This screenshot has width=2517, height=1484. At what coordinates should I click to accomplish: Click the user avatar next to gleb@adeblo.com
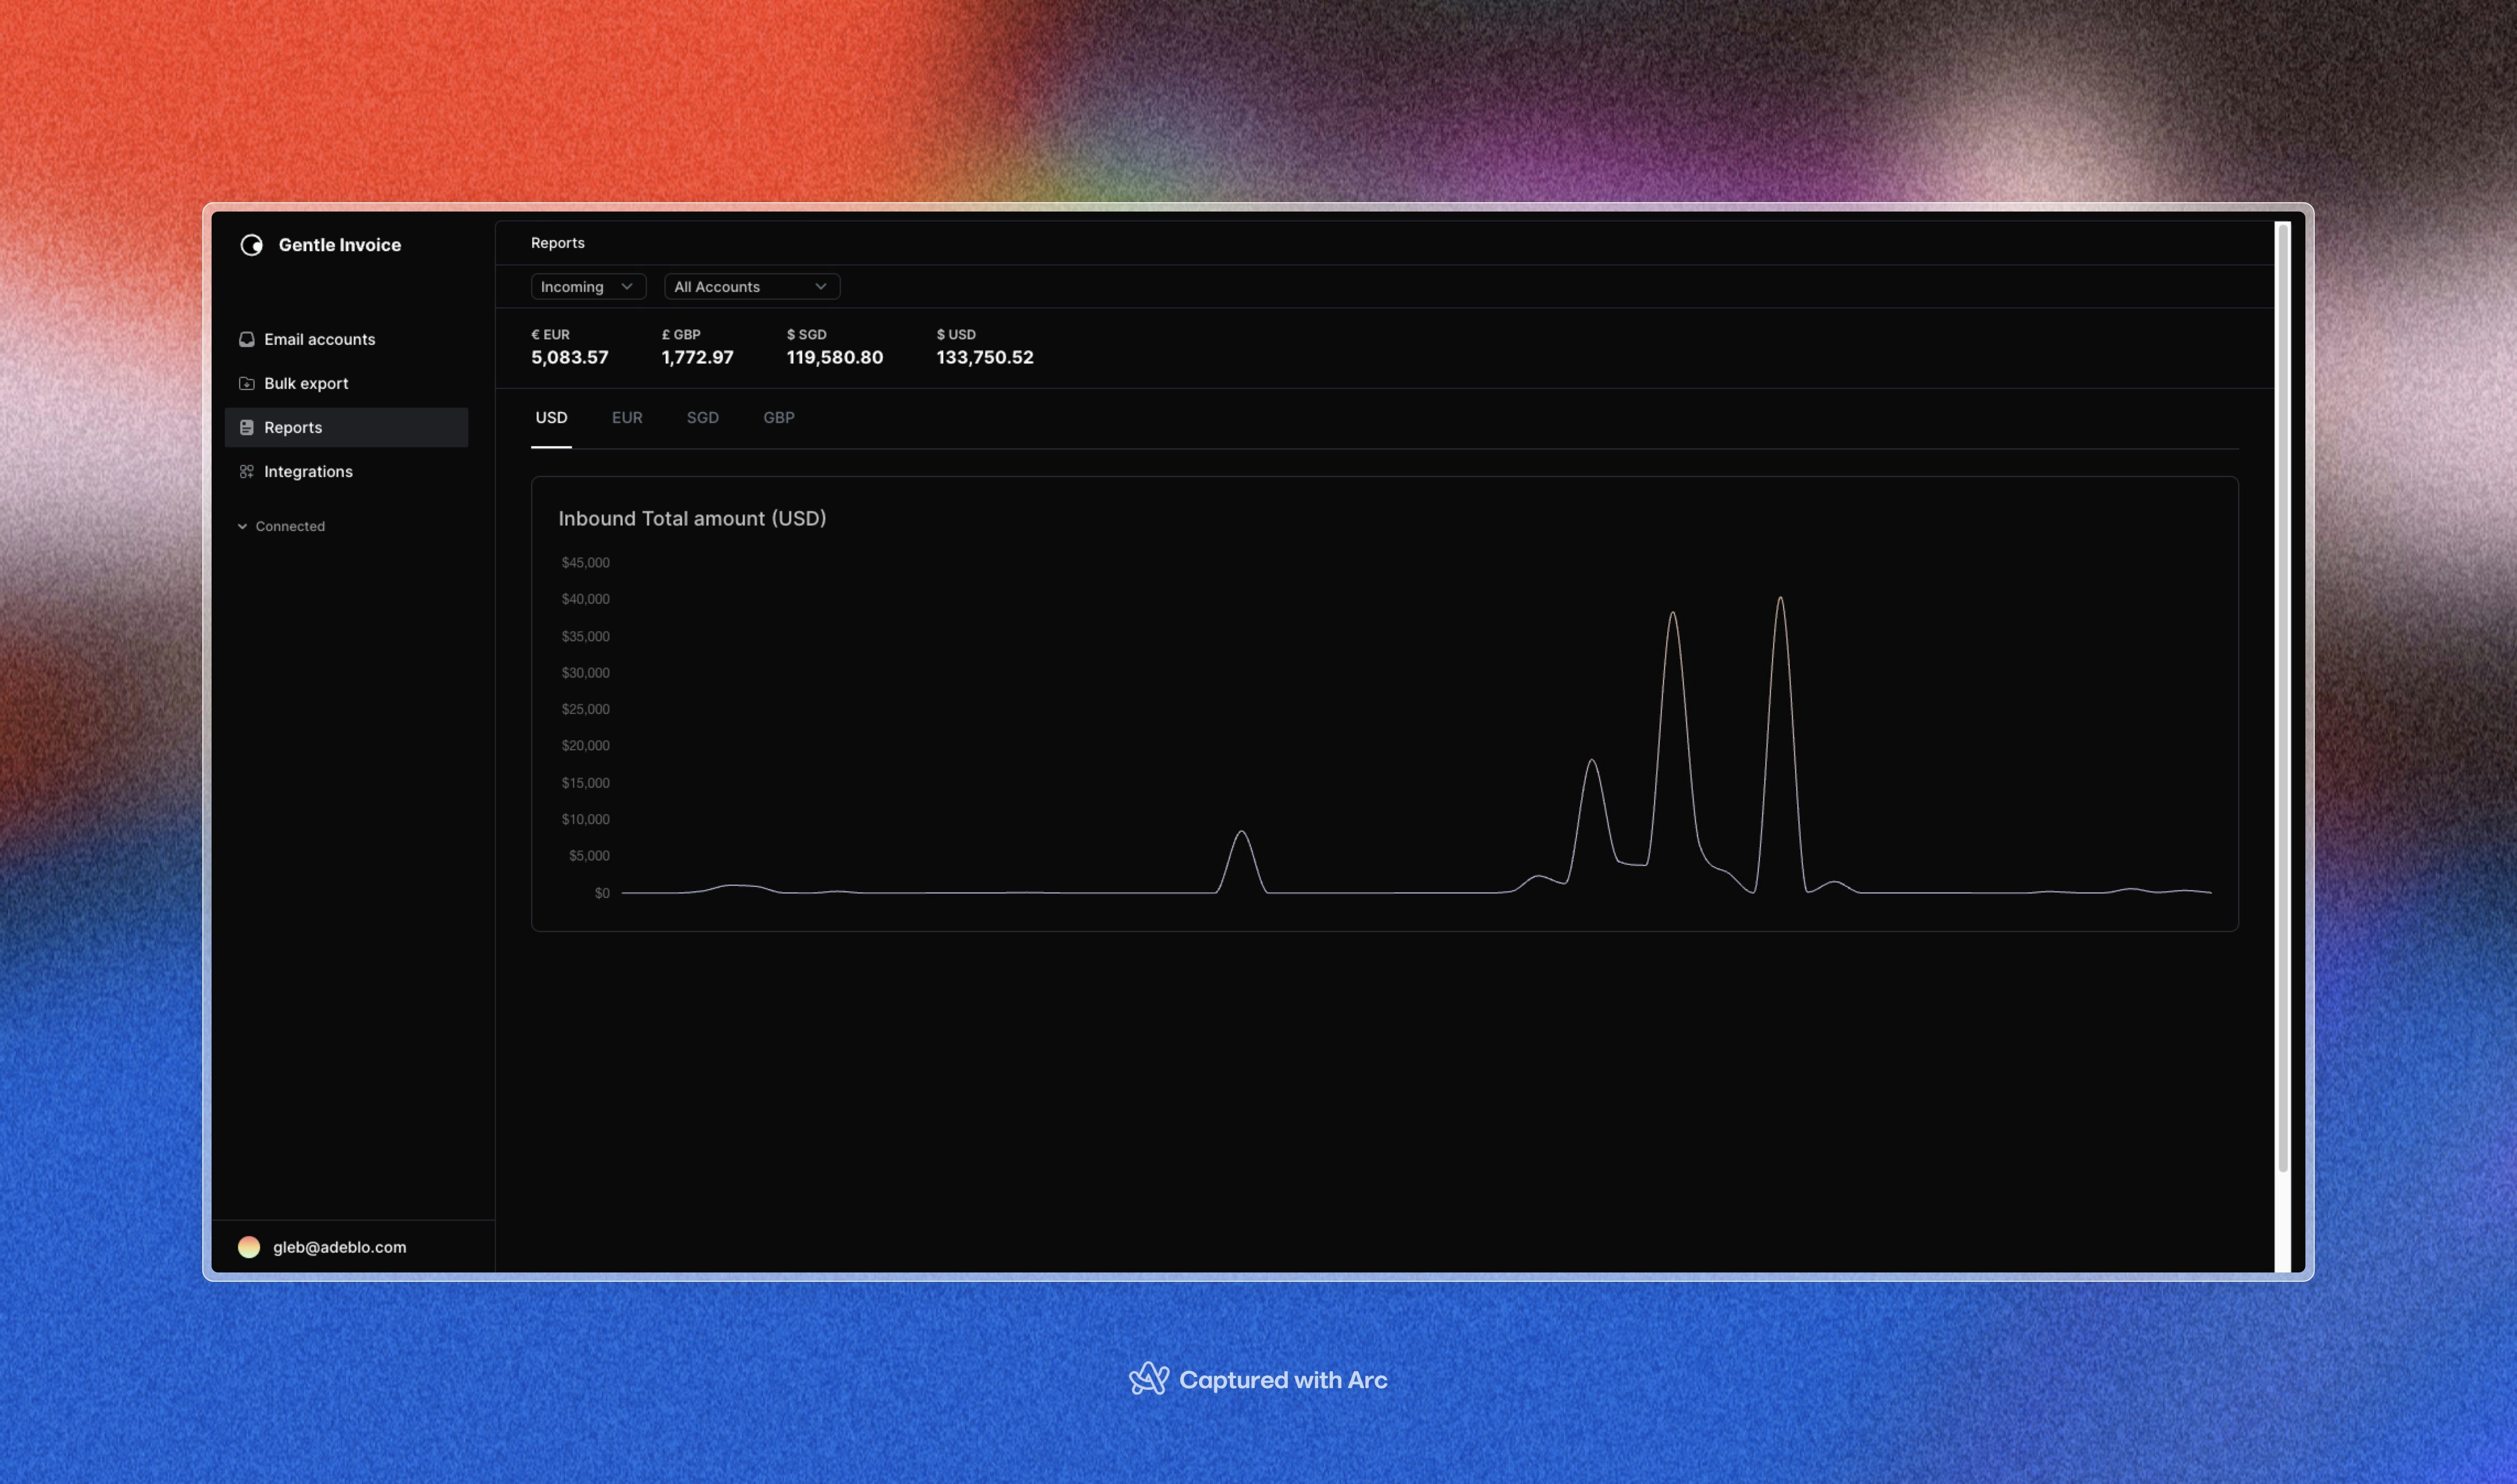tap(249, 1247)
